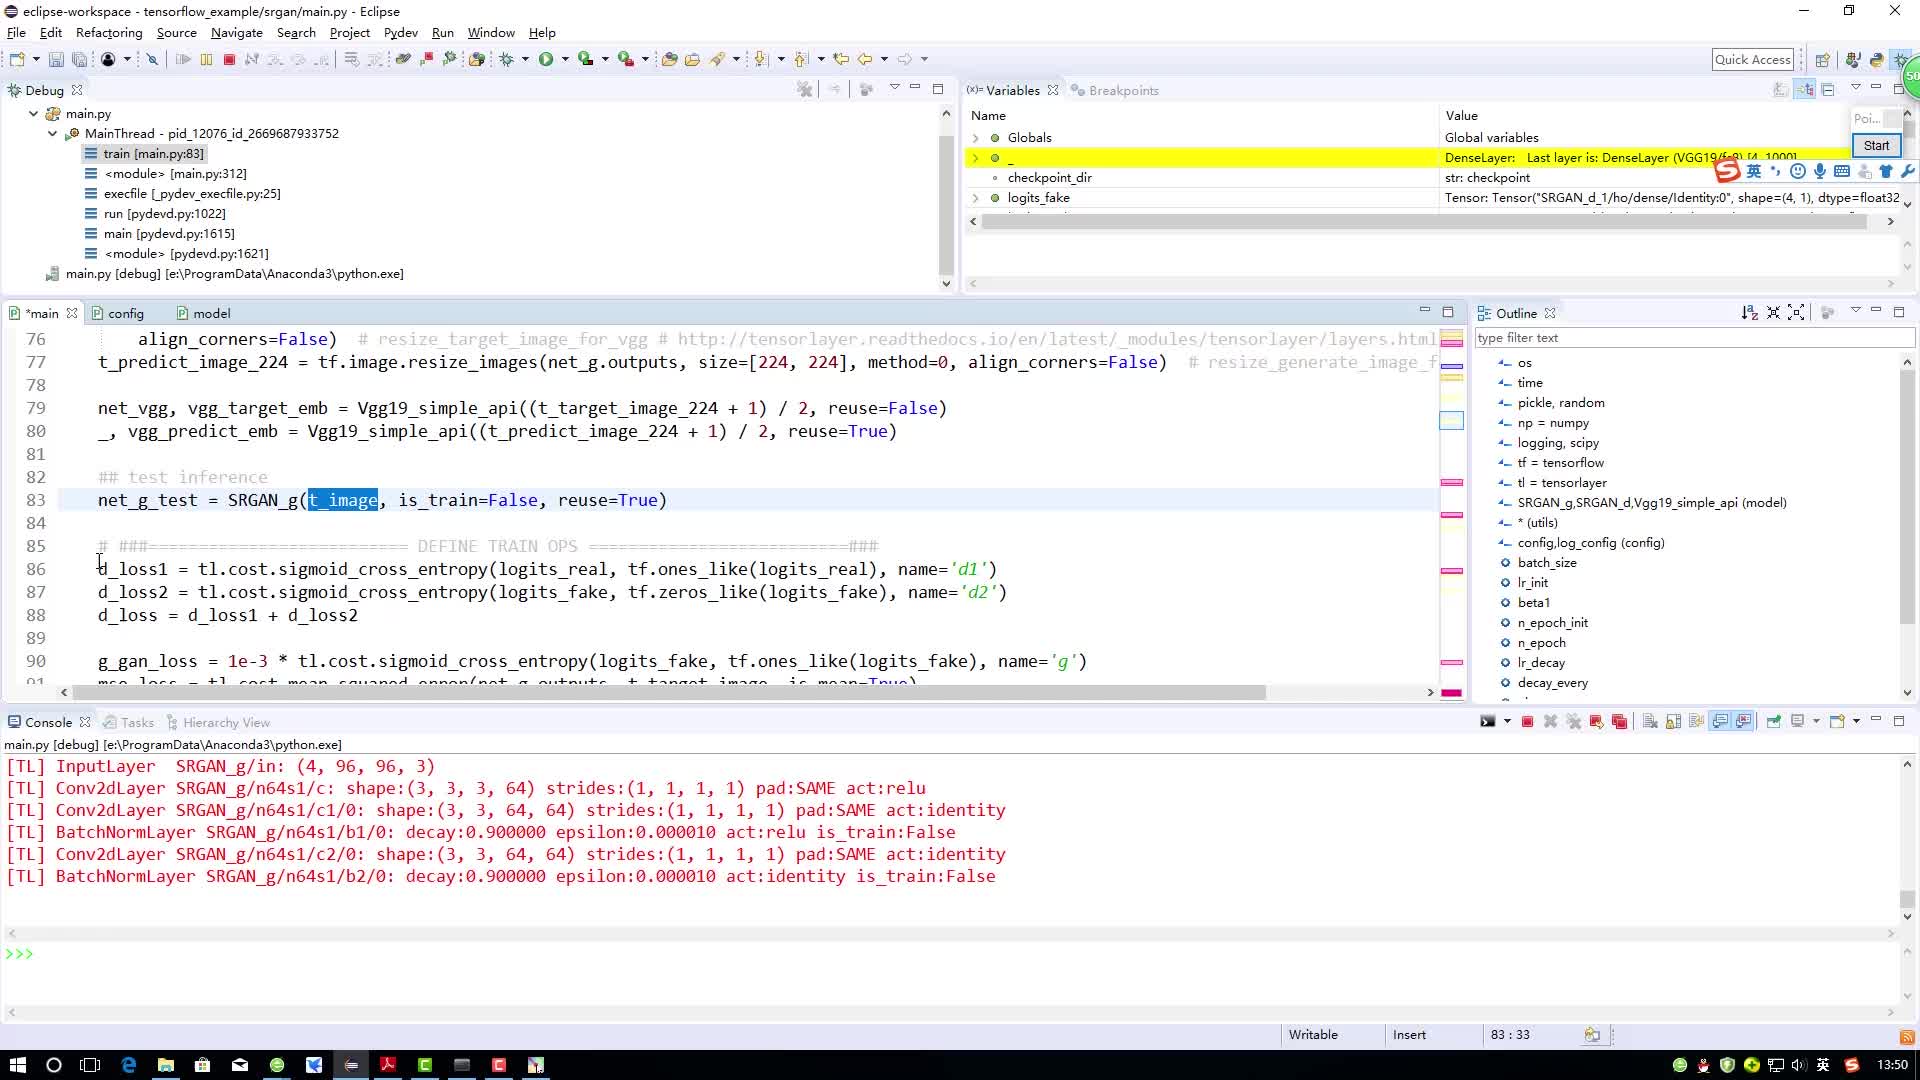Click the green Run button

coord(546,59)
